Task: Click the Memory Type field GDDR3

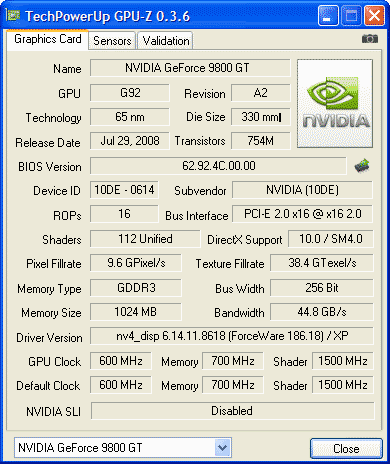Action: (x=136, y=288)
